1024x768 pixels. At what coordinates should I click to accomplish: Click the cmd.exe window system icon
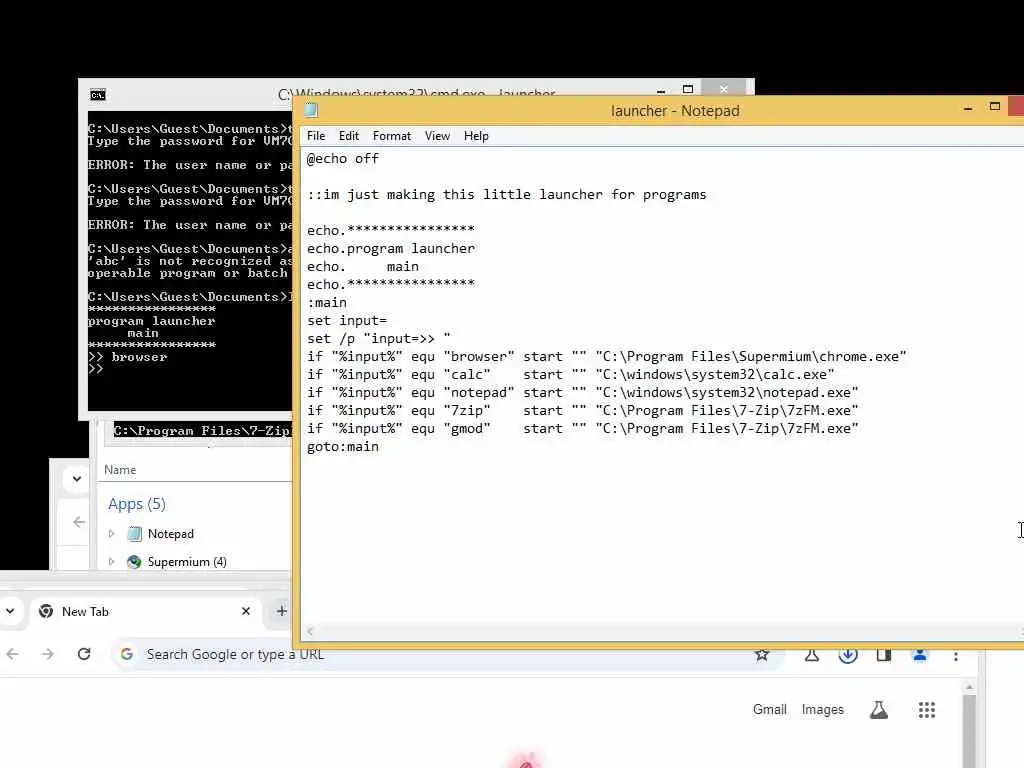(98, 95)
